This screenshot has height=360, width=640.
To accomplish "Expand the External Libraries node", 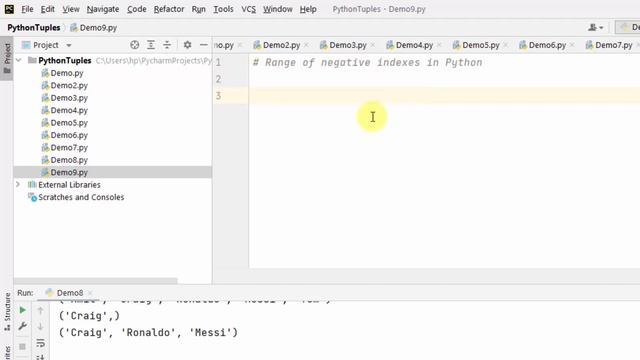I will coord(18,184).
